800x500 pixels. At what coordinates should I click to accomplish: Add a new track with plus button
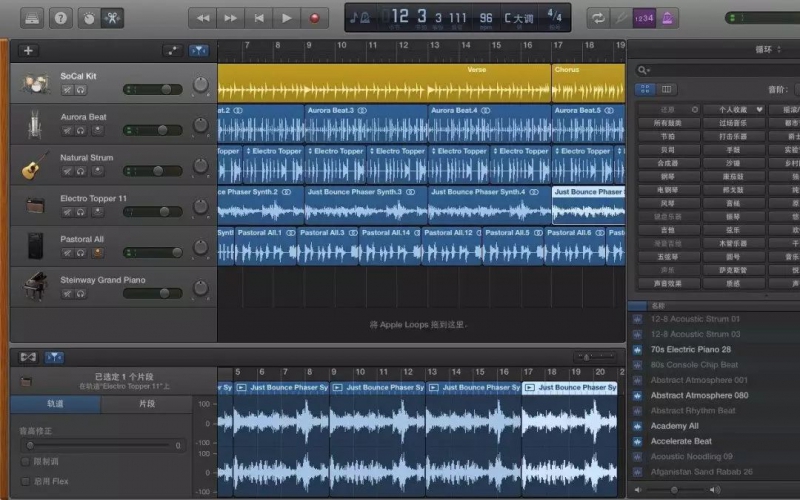[x=28, y=51]
